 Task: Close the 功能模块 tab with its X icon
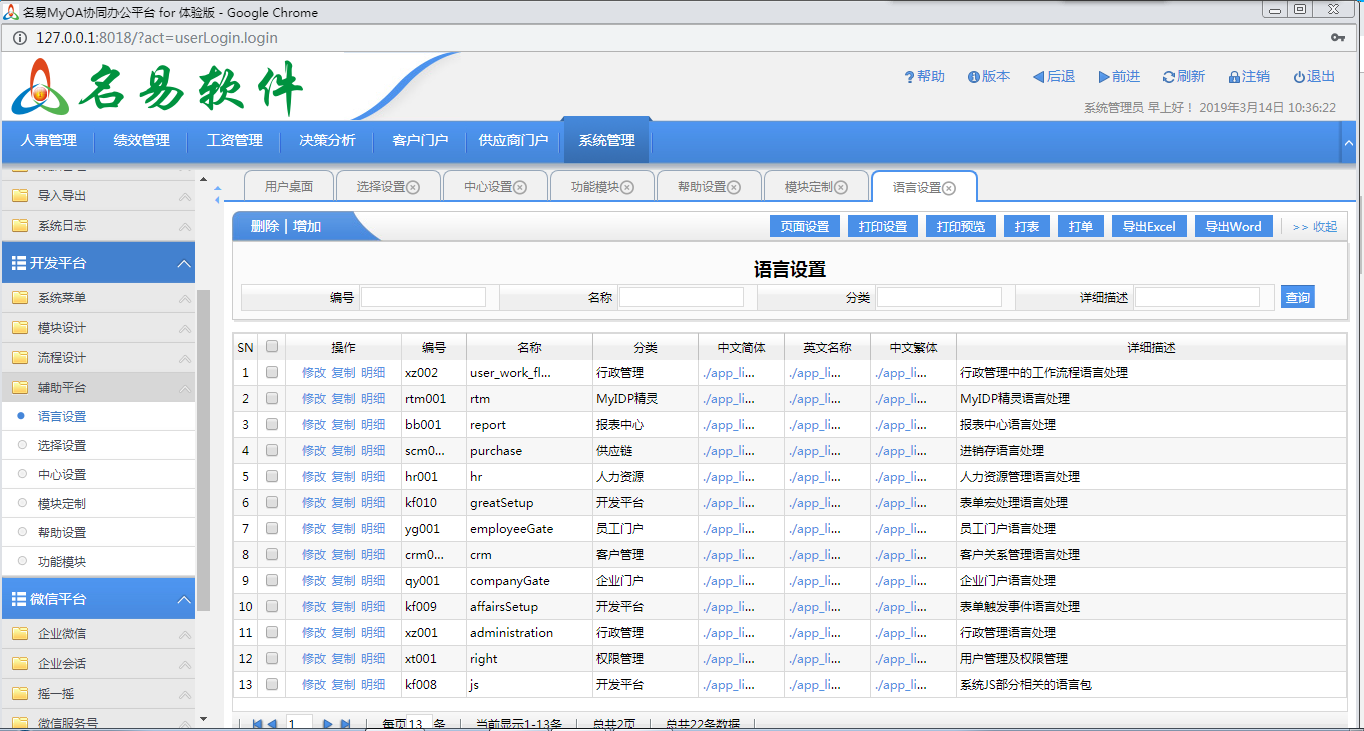627,187
